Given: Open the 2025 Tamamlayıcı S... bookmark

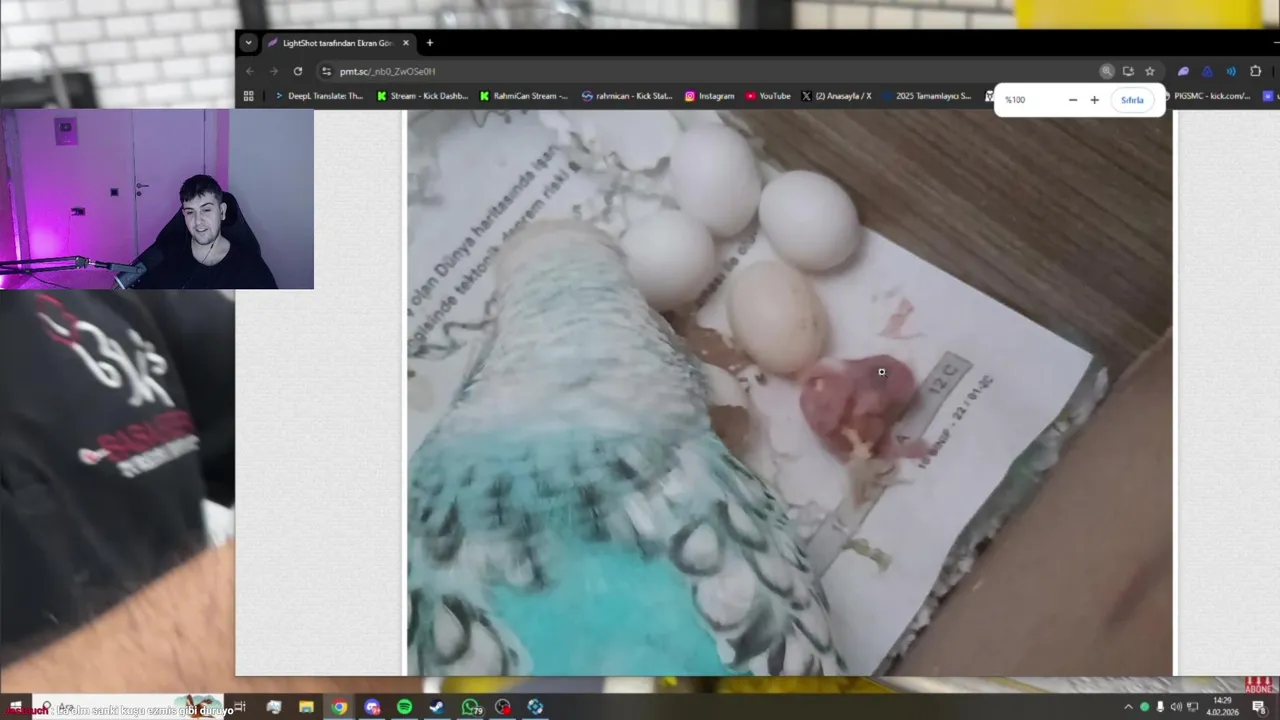Looking at the screenshot, I should click(926, 96).
